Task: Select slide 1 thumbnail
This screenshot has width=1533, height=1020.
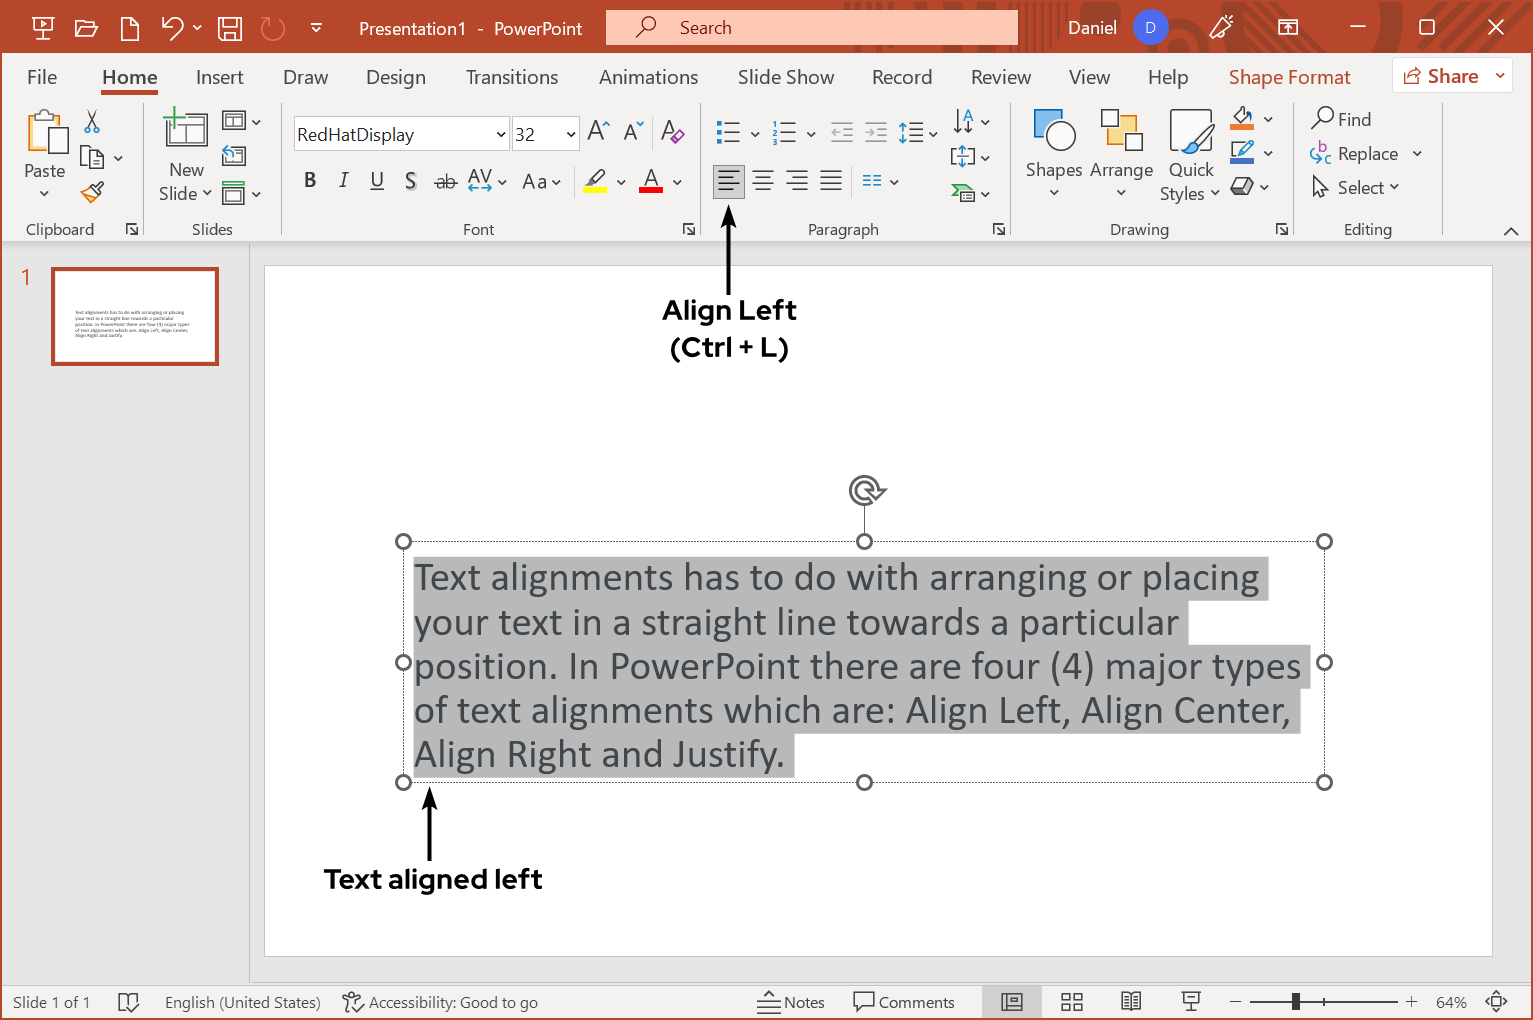Action: tap(135, 316)
